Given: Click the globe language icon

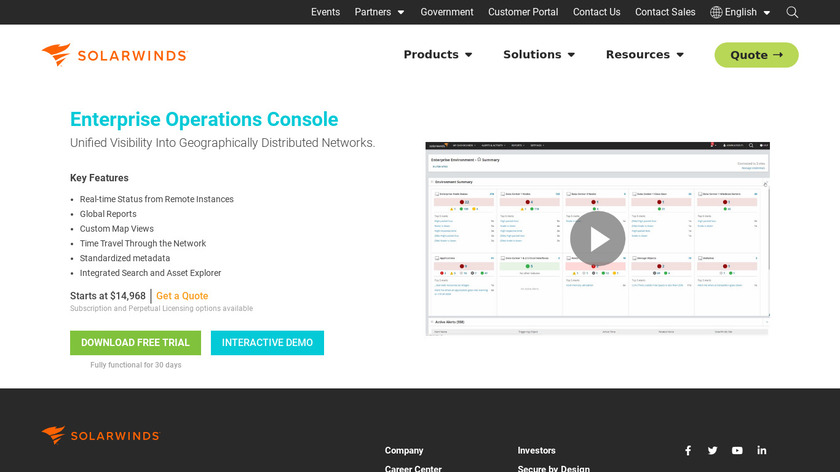Looking at the screenshot, I should 716,12.
